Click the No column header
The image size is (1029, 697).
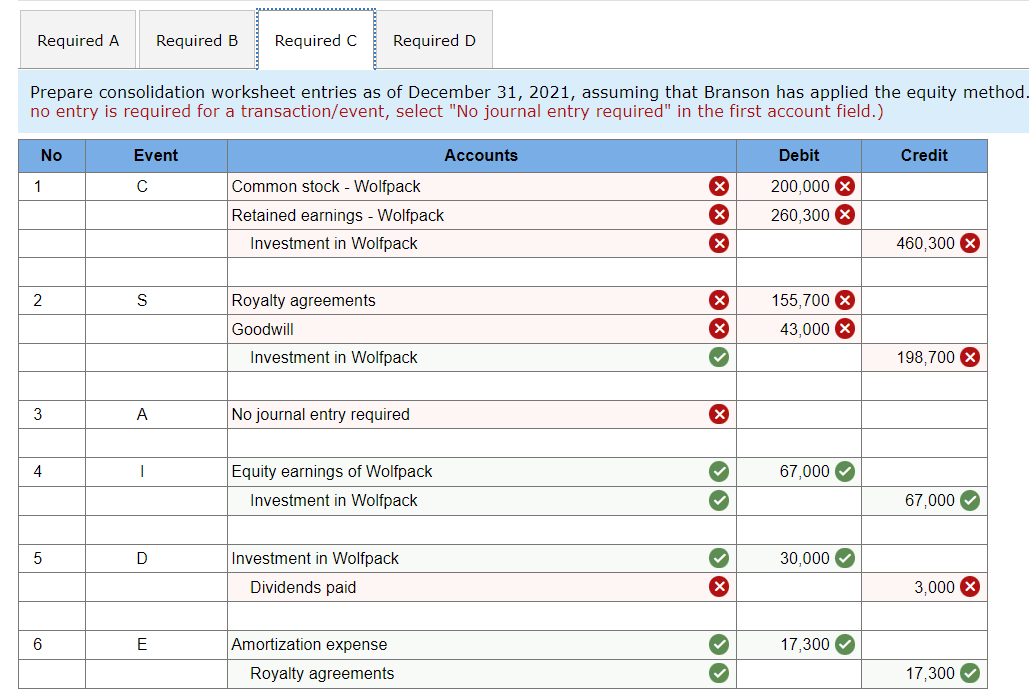[x=52, y=156]
